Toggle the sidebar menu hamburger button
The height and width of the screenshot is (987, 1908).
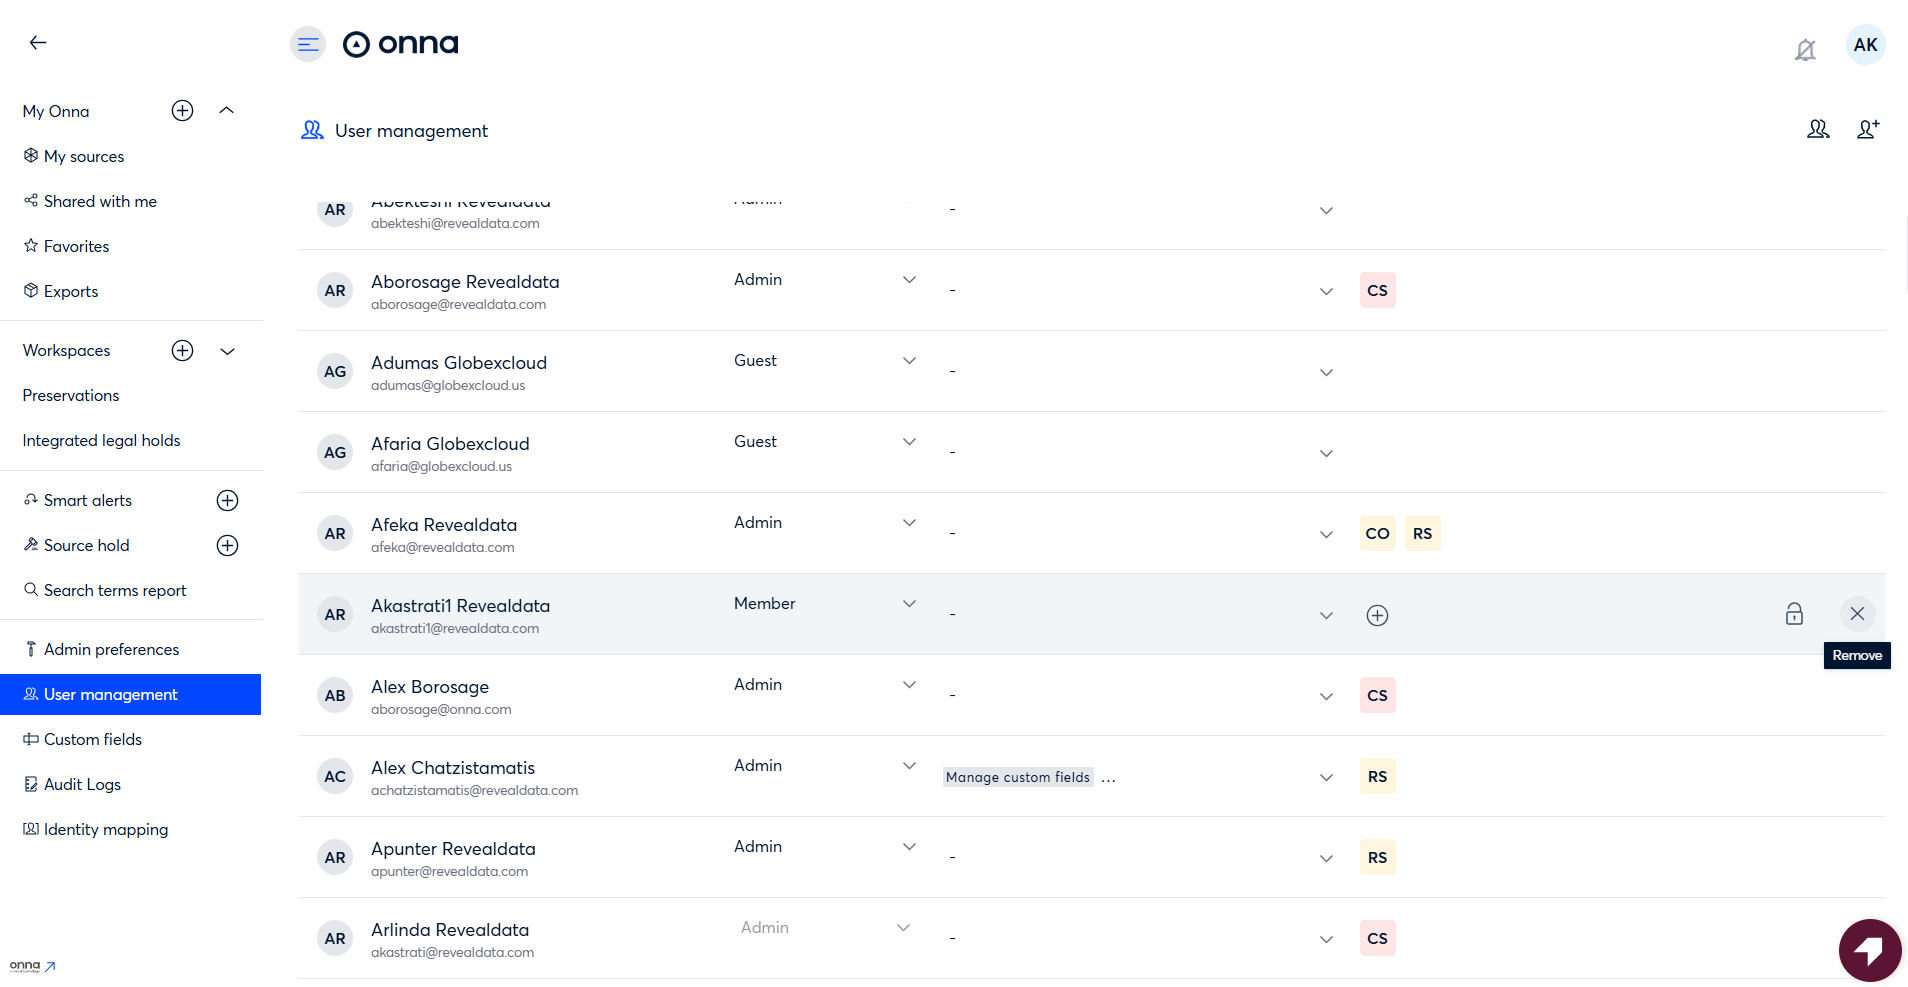(308, 44)
